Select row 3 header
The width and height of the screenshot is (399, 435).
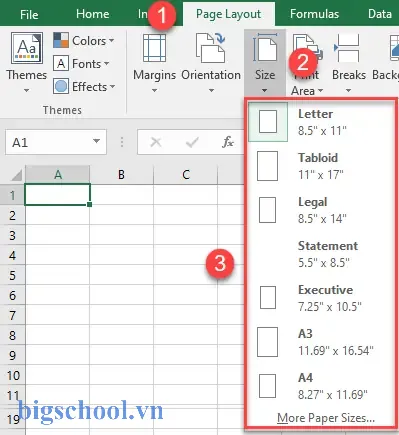(12, 235)
